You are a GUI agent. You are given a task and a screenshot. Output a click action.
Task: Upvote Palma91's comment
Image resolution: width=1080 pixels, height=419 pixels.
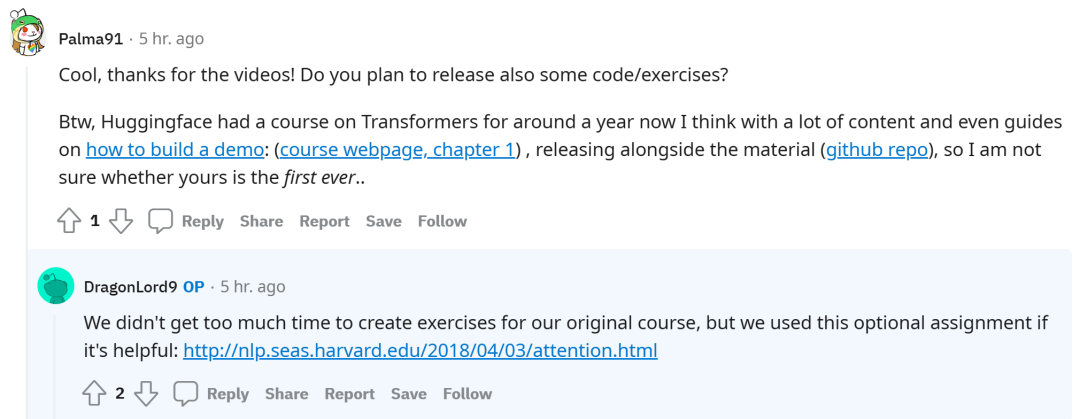[69, 221]
